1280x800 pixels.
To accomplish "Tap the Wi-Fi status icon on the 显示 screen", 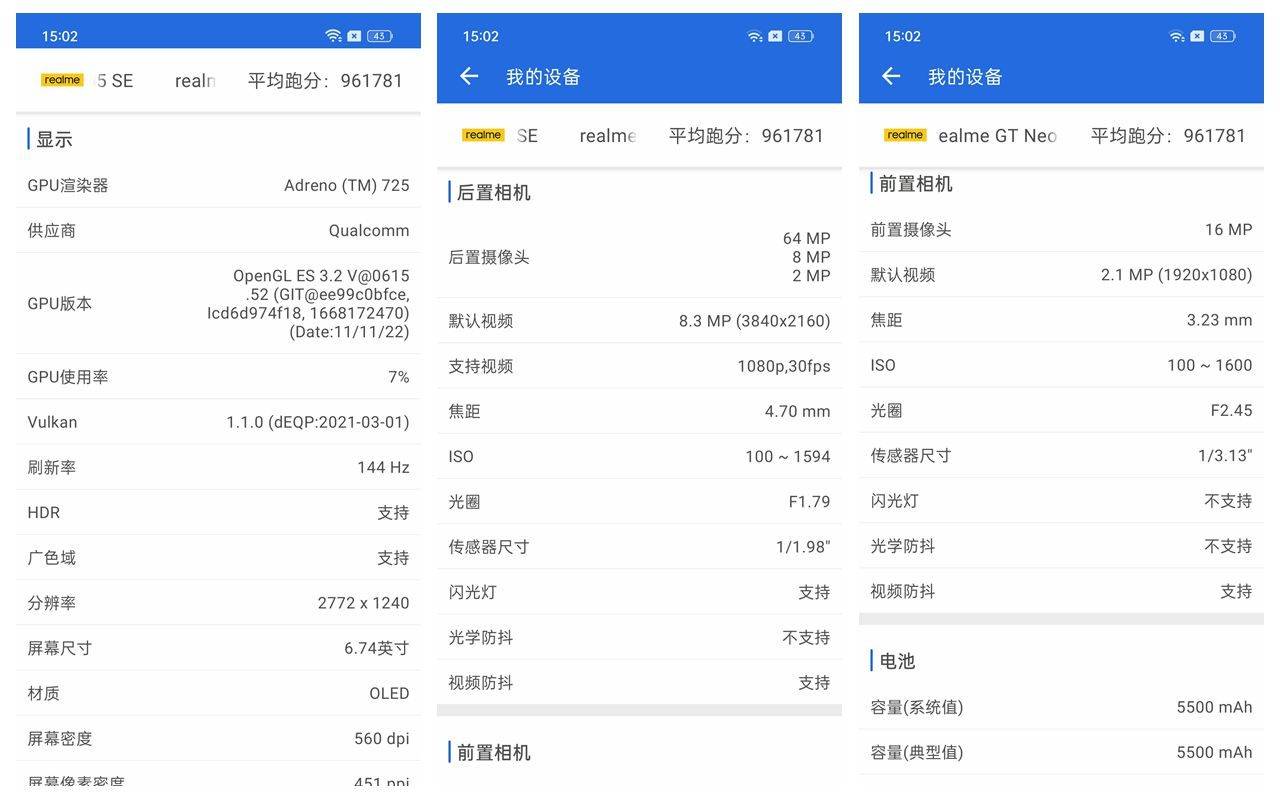I will 333,36.
